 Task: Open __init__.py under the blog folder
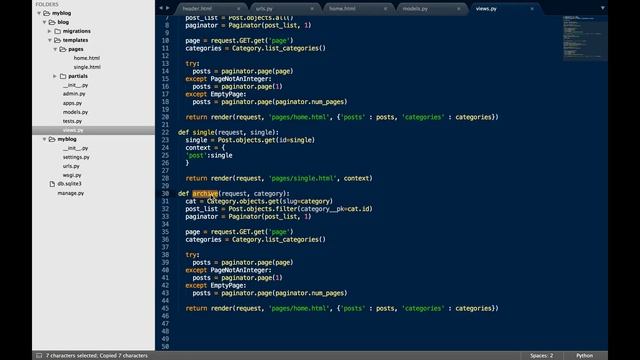(x=76, y=85)
